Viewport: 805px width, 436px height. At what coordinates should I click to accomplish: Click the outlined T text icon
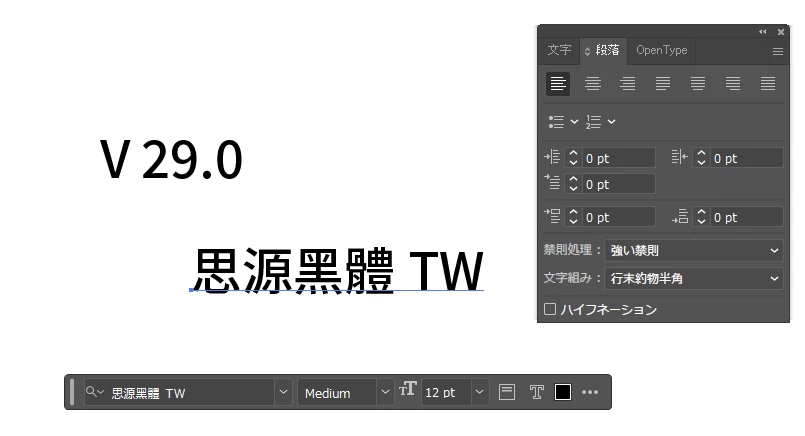536,392
